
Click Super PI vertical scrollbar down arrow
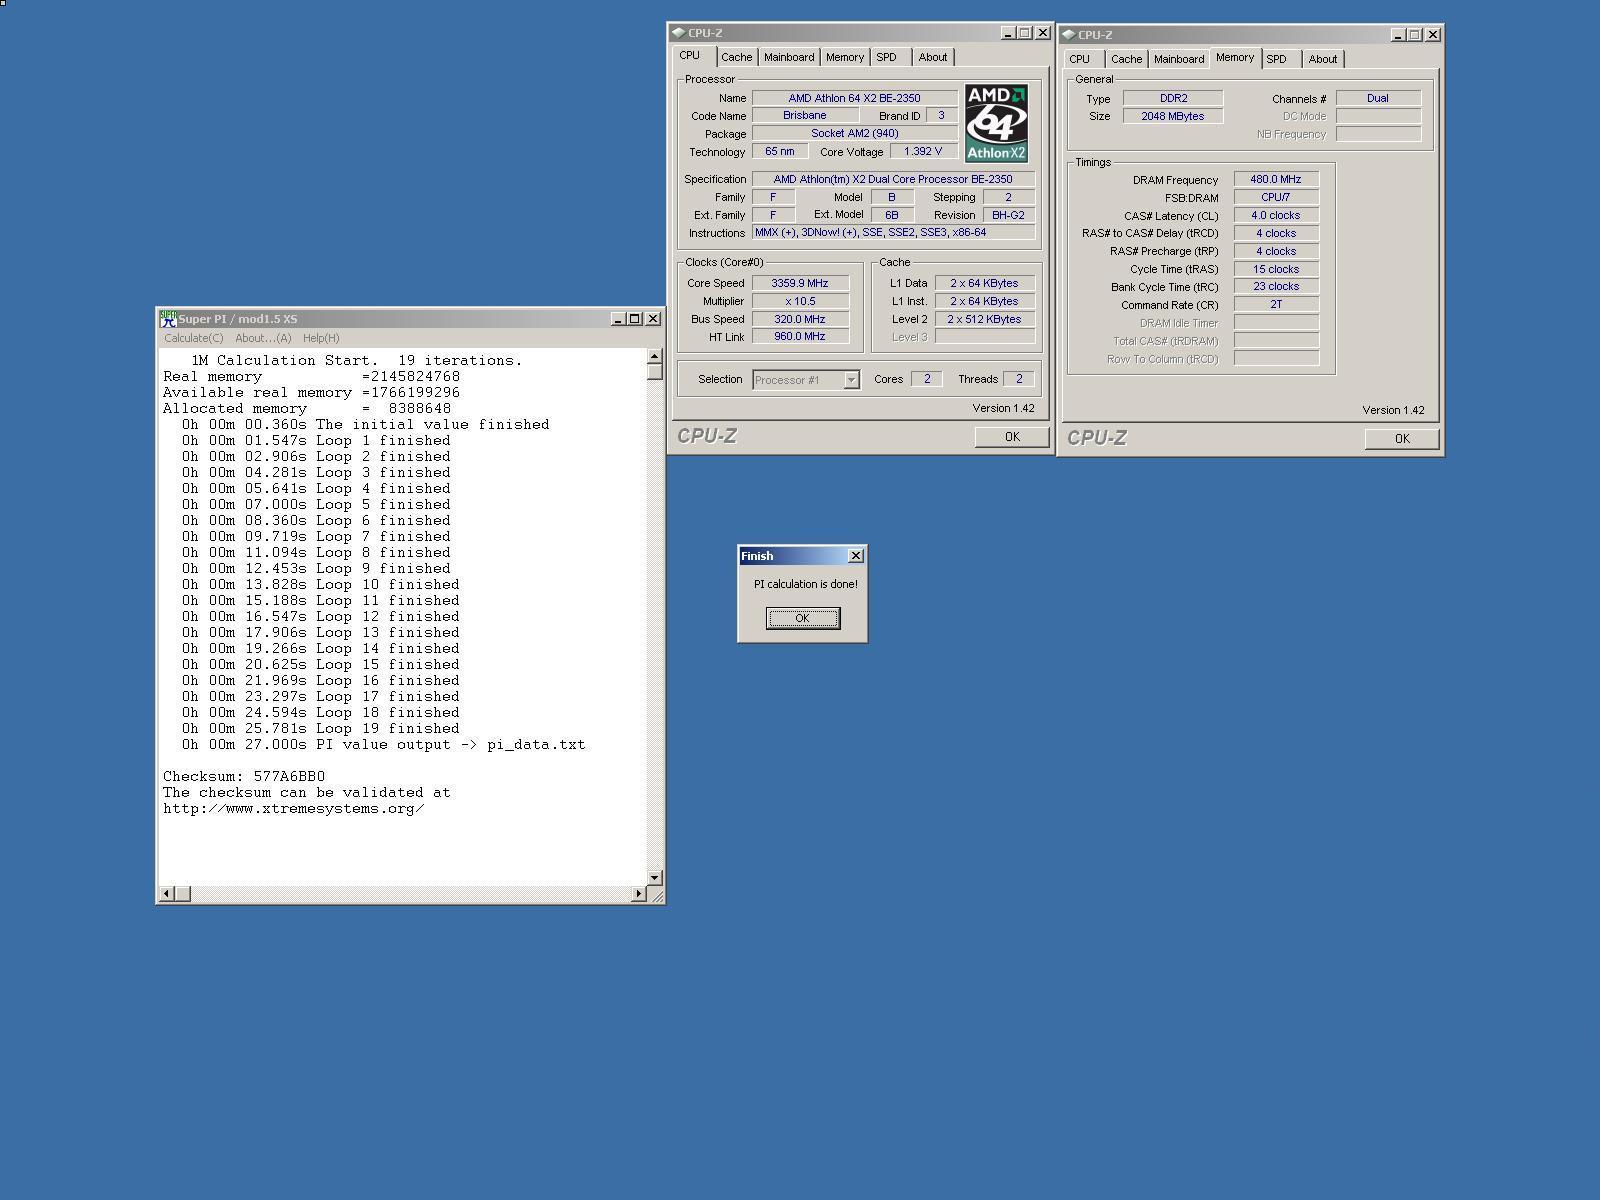click(655, 877)
